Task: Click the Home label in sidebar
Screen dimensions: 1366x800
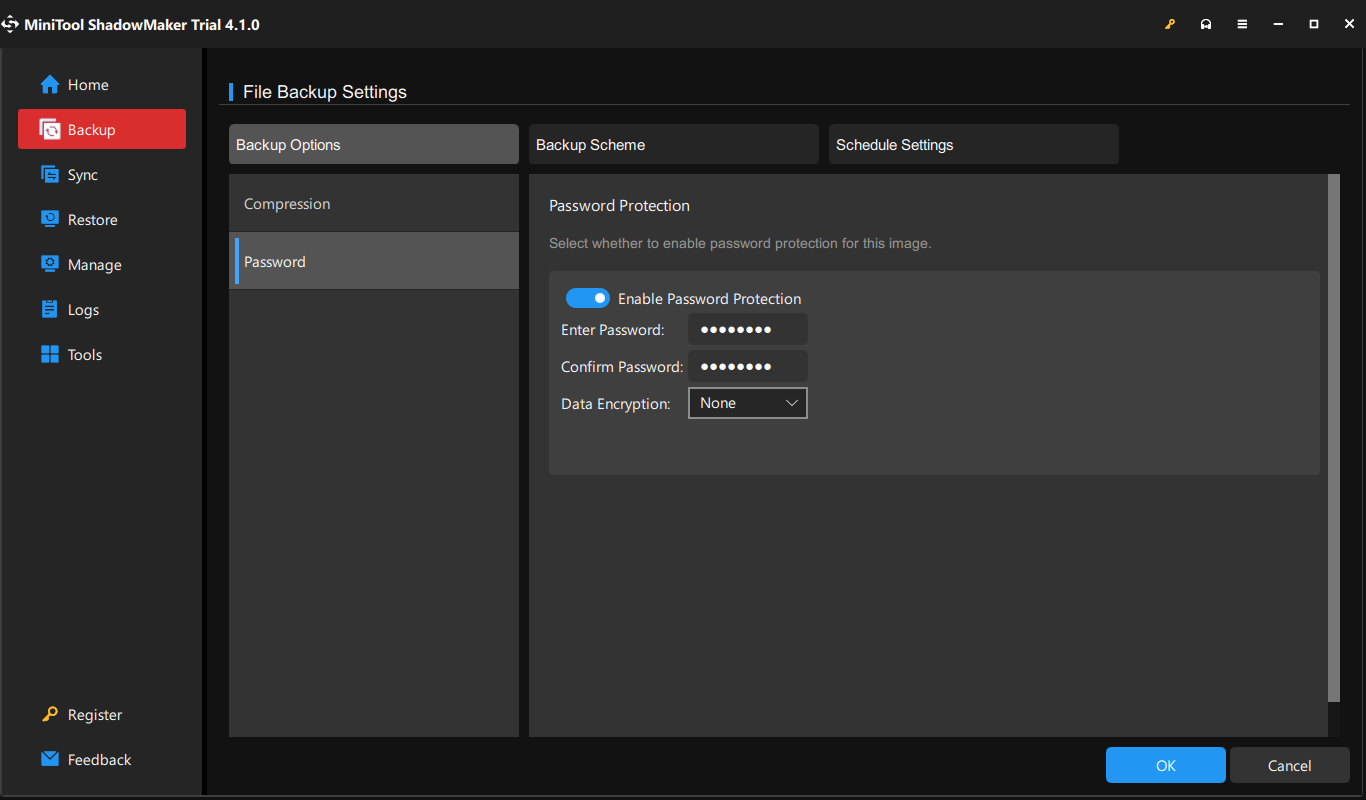Action: (88, 85)
